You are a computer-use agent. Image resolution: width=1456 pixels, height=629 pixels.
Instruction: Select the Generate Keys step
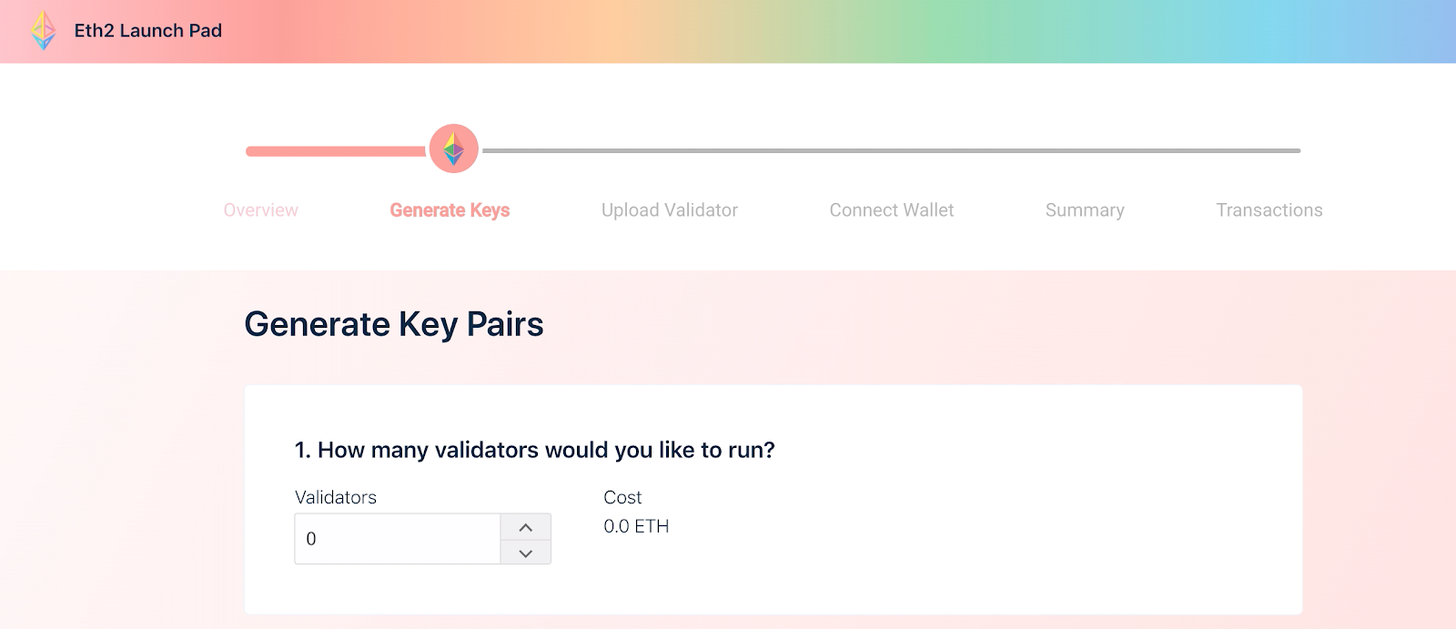pyautogui.click(x=450, y=210)
